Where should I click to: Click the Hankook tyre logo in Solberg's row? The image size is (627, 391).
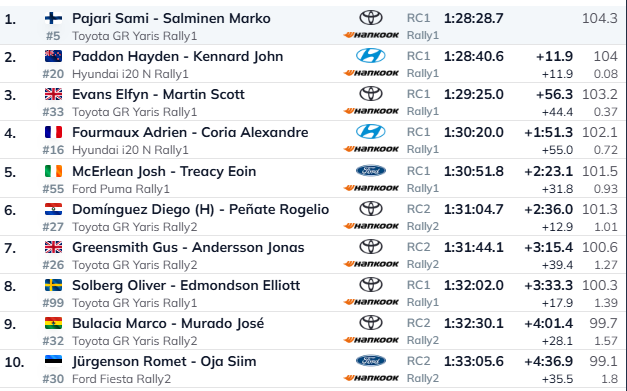coord(371,302)
